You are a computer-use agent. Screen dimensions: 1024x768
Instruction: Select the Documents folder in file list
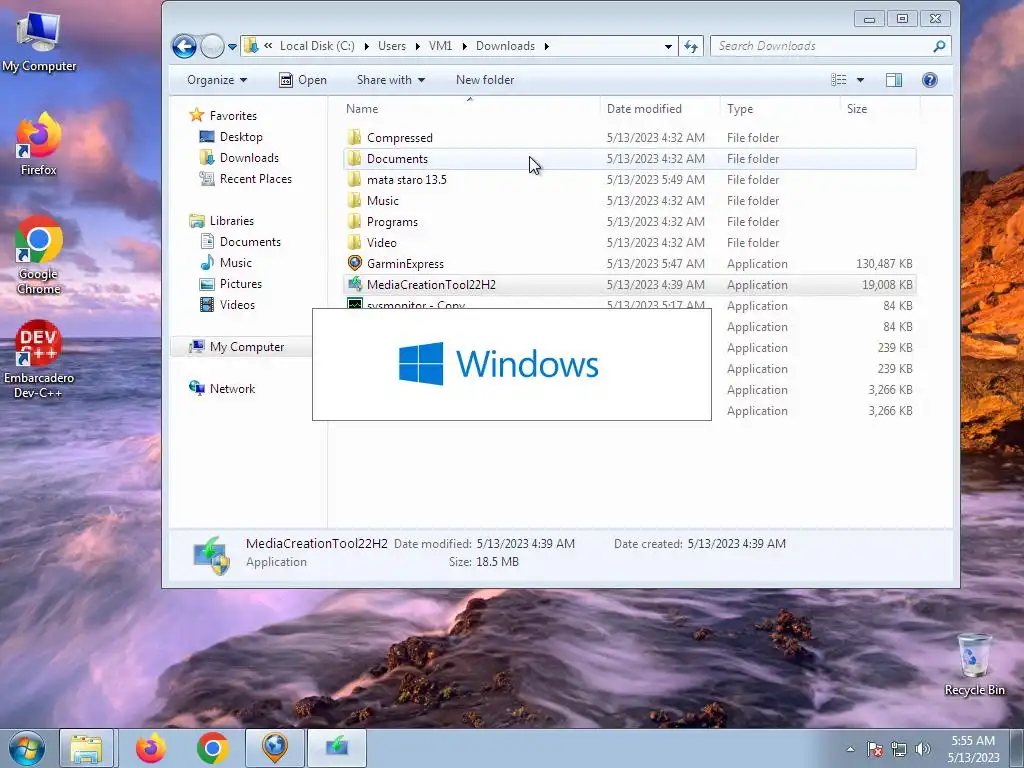coord(630,159)
